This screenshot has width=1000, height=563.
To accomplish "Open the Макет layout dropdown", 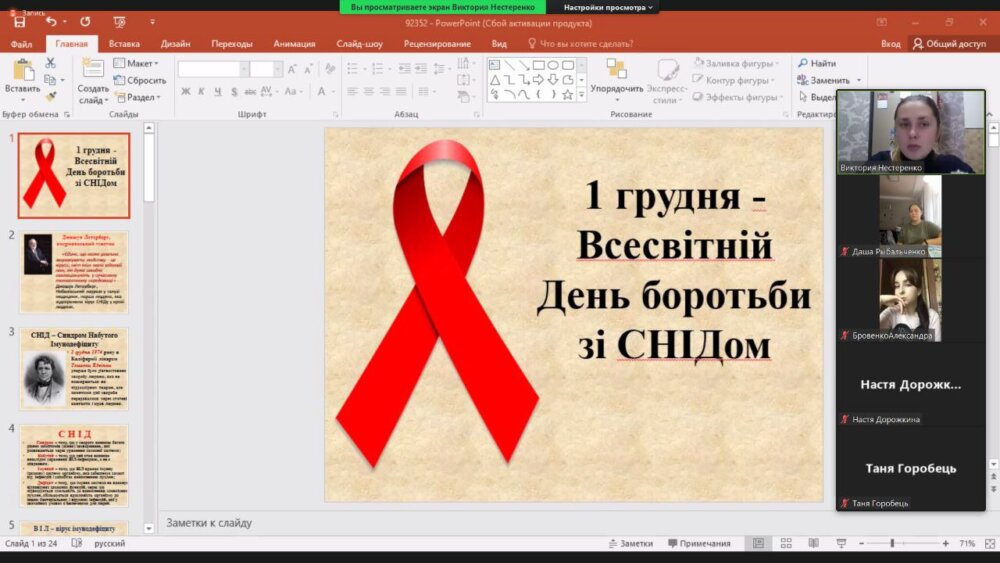I will tap(136, 63).
